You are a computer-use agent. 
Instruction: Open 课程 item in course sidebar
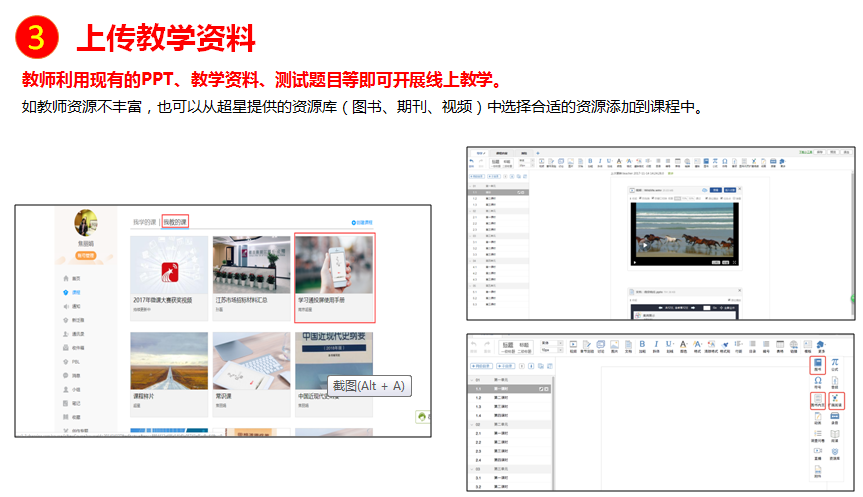72,292
